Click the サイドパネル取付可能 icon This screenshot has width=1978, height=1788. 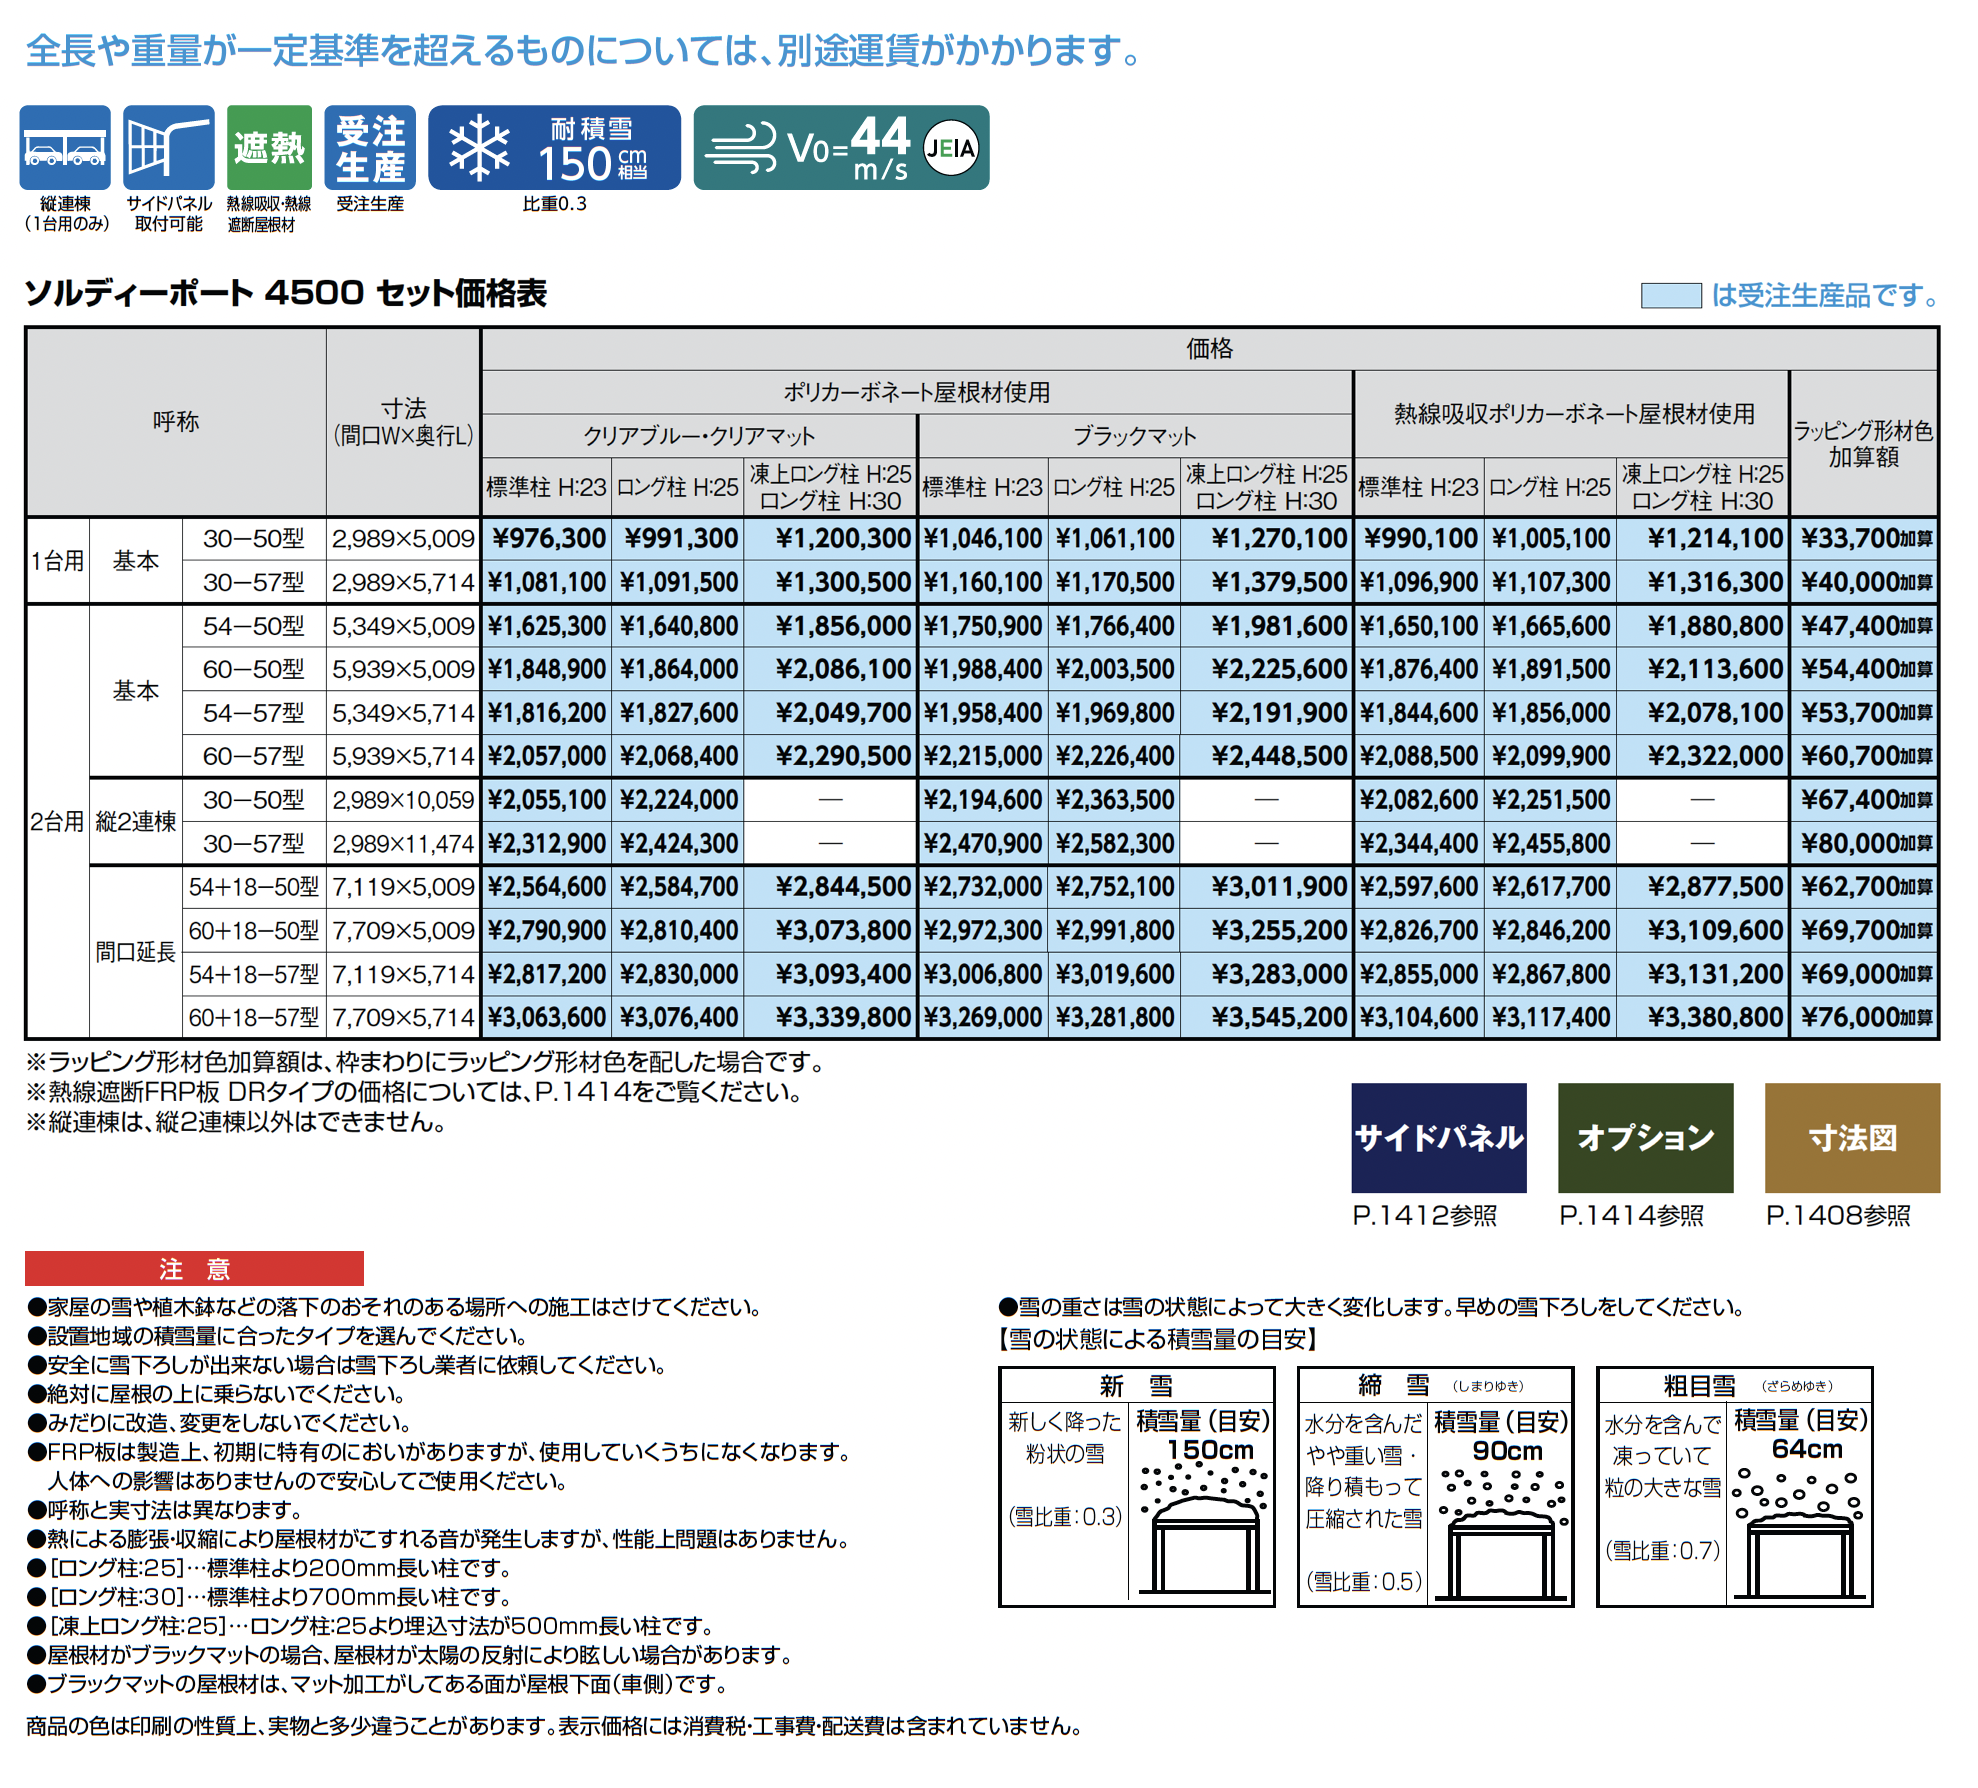(x=169, y=148)
